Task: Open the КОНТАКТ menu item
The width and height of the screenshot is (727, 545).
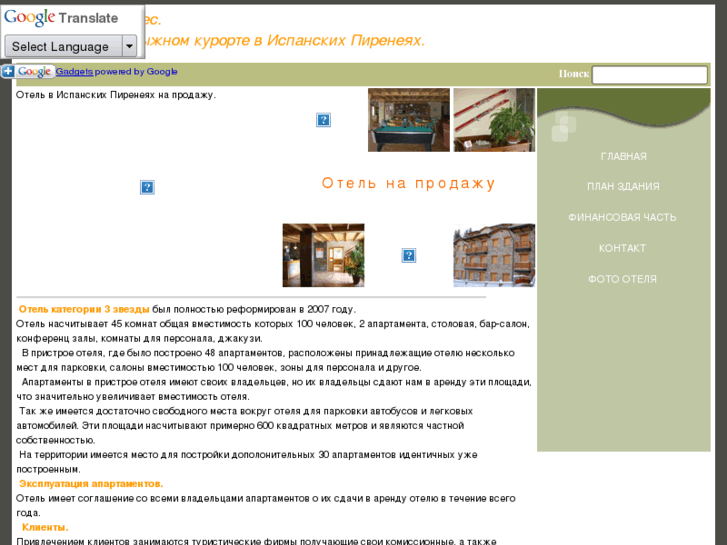Action: (622, 248)
